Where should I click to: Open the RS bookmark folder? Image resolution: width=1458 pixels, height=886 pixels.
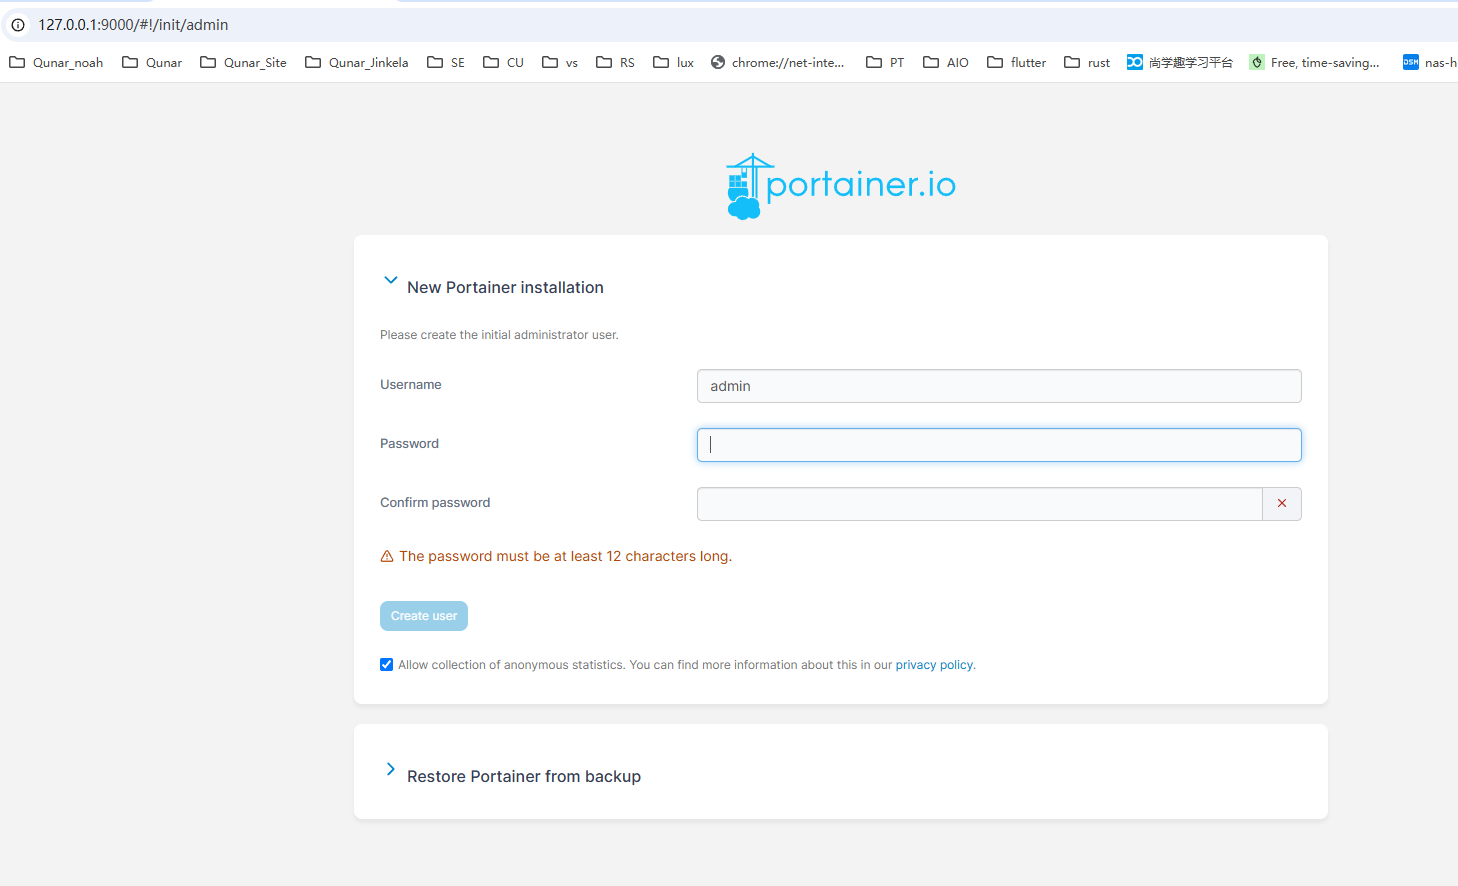tap(615, 62)
